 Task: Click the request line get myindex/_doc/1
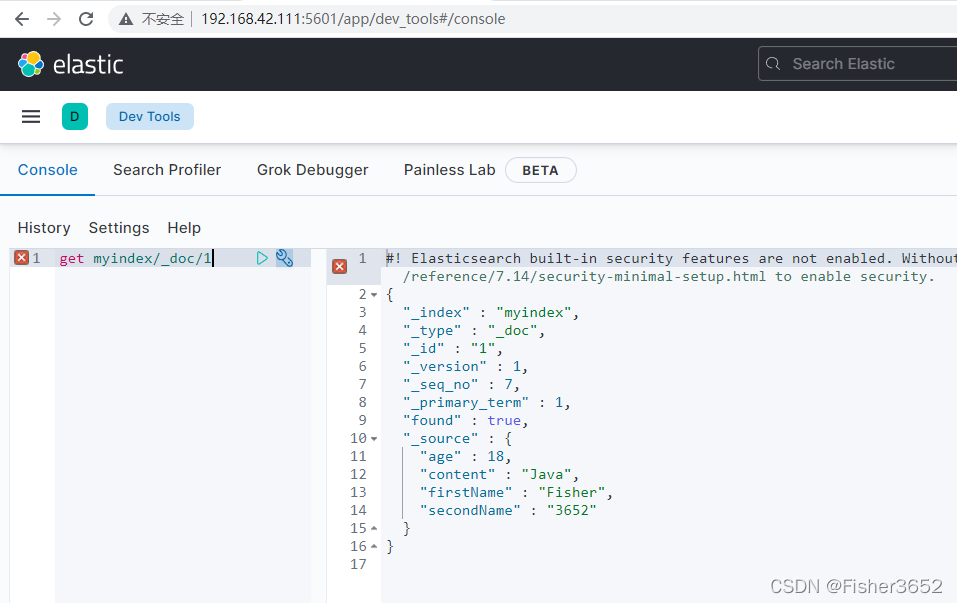click(135, 258)
